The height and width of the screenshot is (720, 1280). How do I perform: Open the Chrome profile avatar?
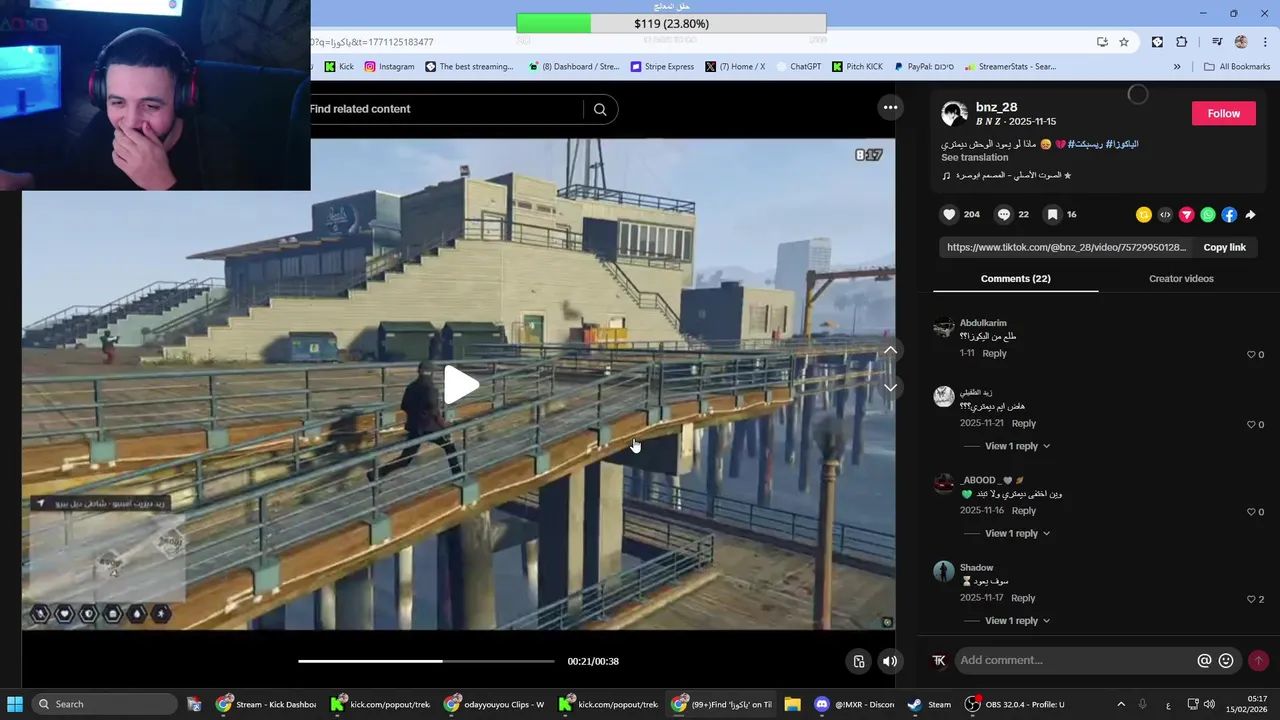click(x=1241, y=42)
